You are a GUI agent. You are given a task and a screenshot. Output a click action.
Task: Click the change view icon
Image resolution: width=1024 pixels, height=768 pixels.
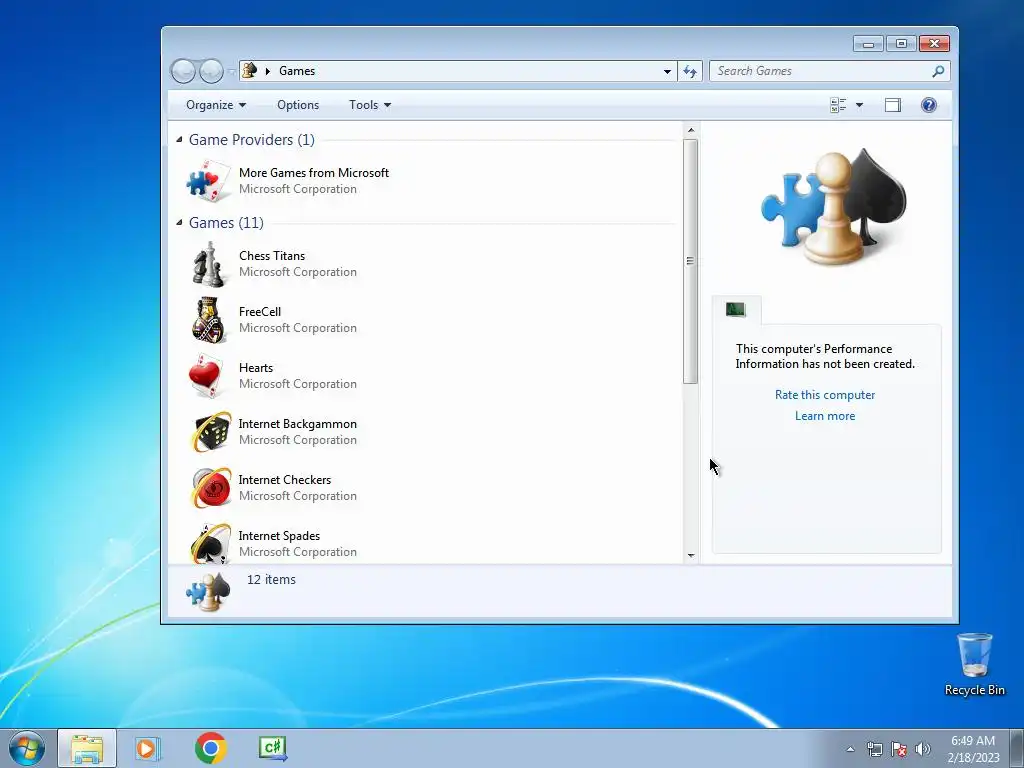(838, 105)
